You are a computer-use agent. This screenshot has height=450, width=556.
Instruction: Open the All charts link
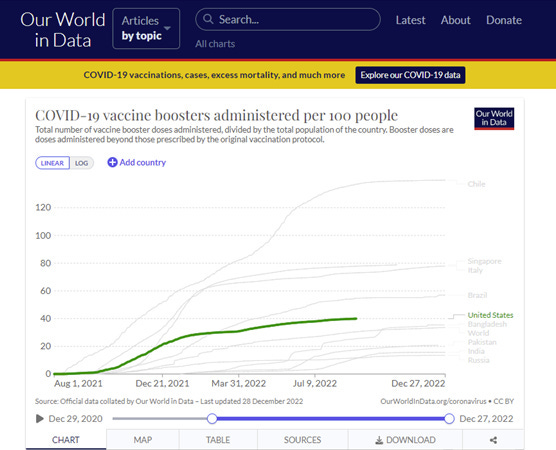click(215, 44)
